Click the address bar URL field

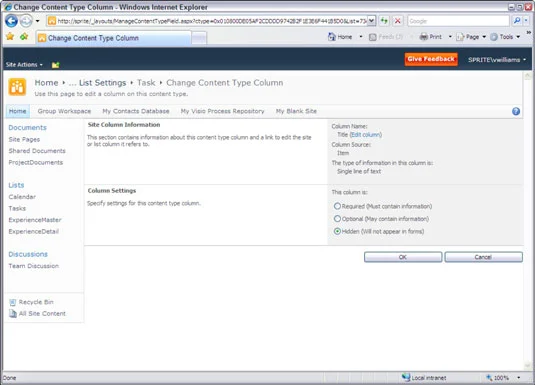tap(207, 21)
